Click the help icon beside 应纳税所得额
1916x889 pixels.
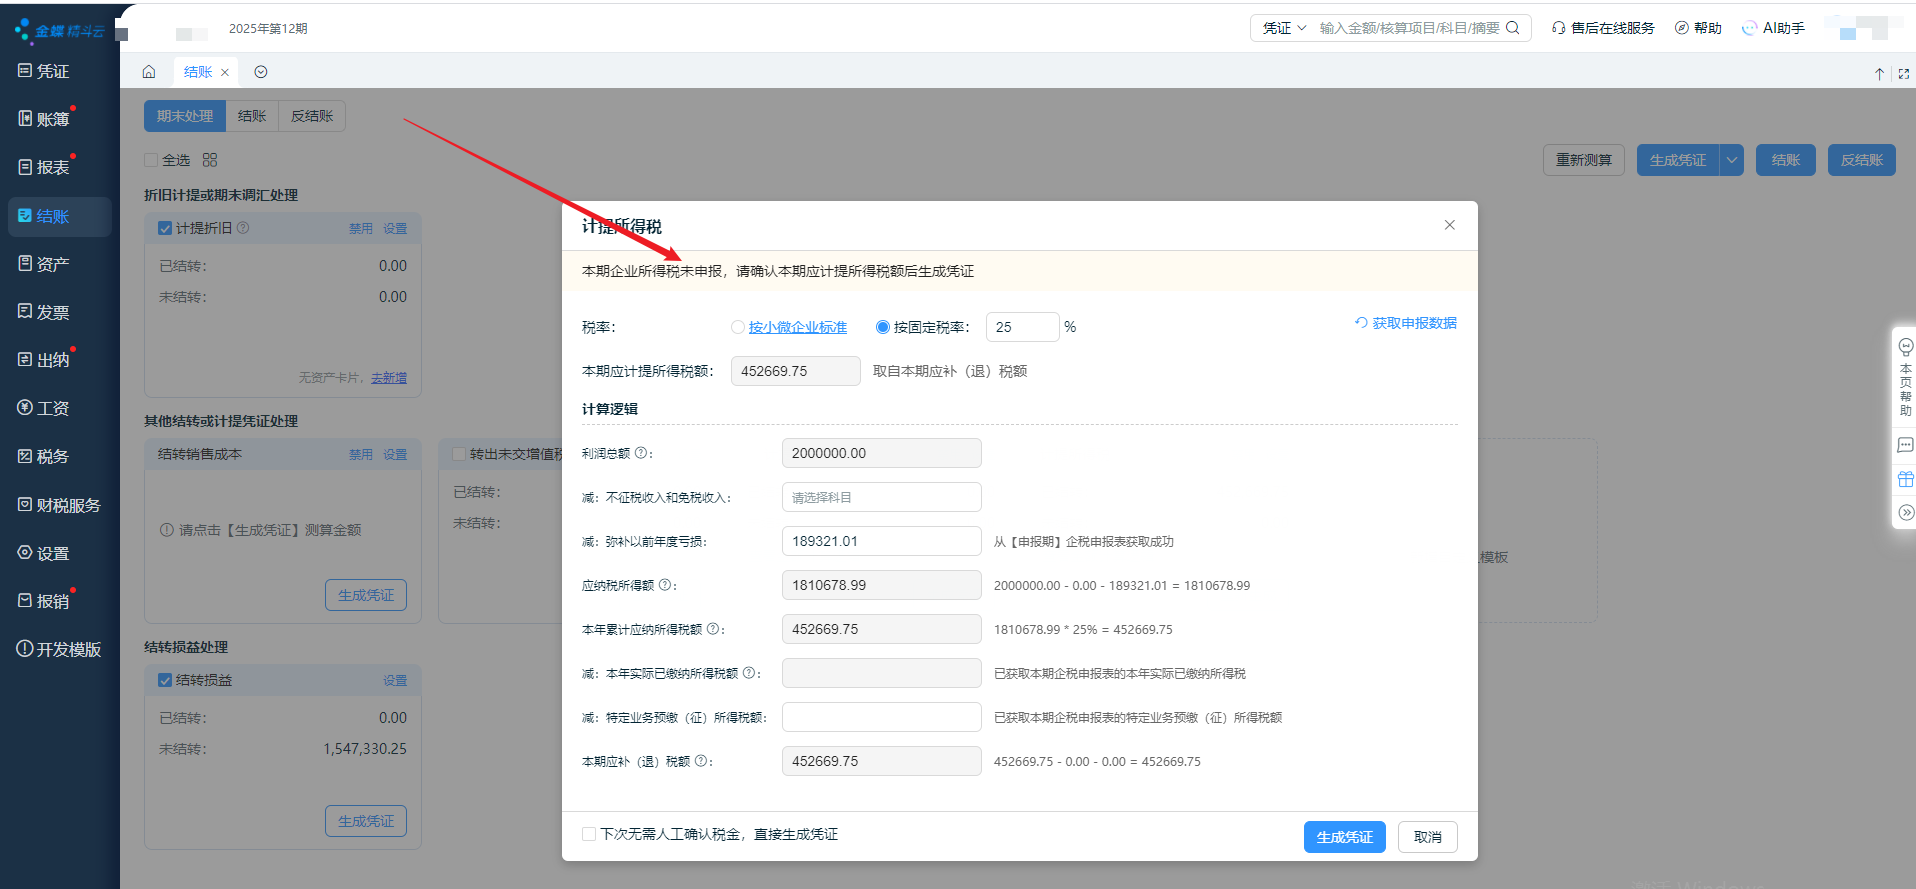pyautogui.click(x=665, y=585)
